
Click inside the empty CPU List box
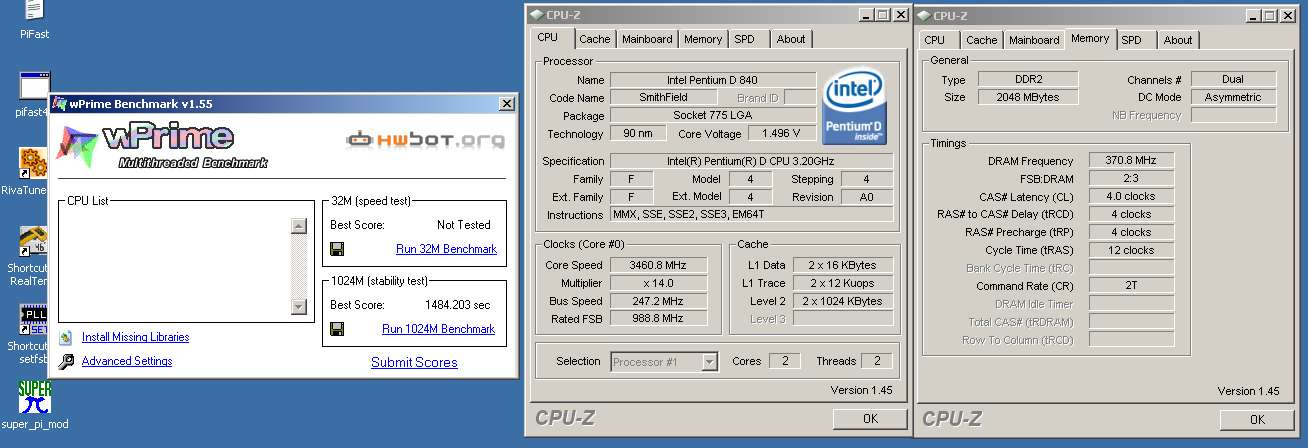[x=174, y=265]
